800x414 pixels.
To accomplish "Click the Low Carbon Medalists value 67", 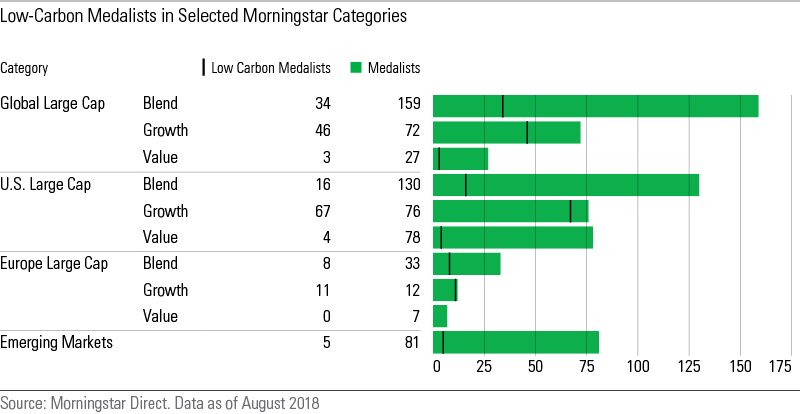I will pos(321,210).
